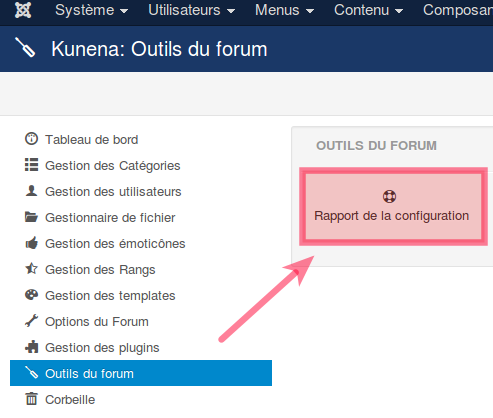Open the Menus dropdown
This screenshot has width=493, height=418.
click(284, 10)
